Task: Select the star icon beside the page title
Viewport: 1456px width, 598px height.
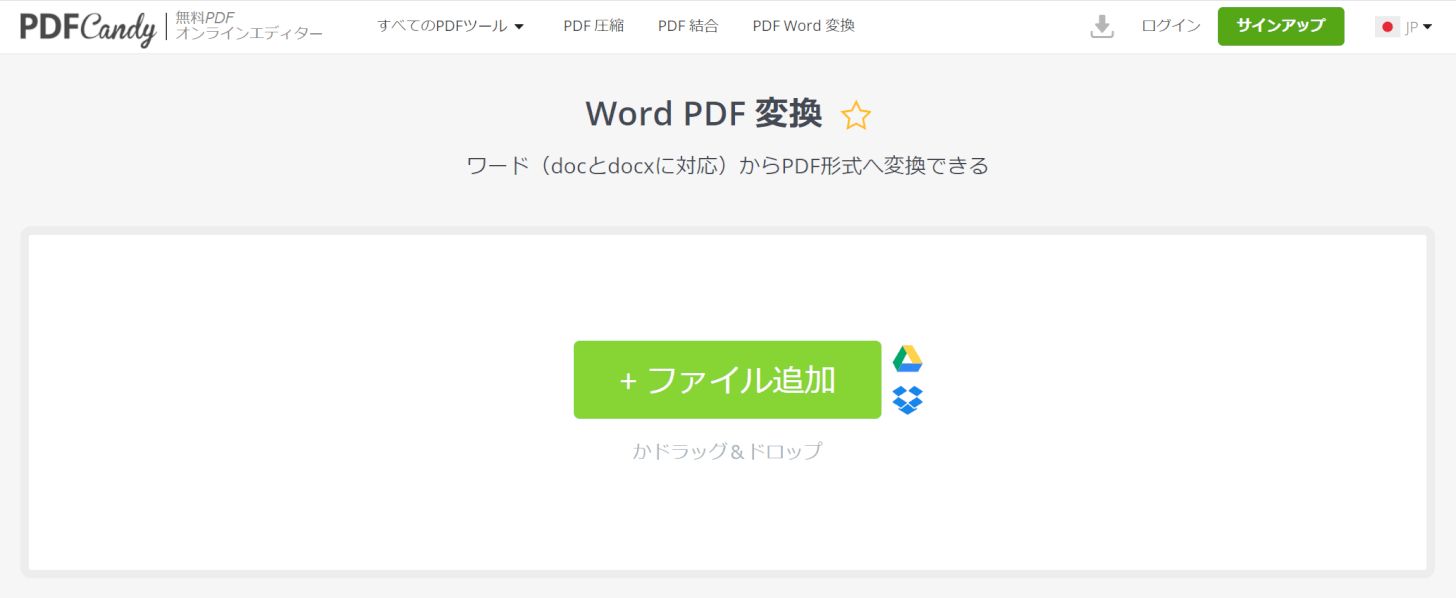Action: coord(856,114)
